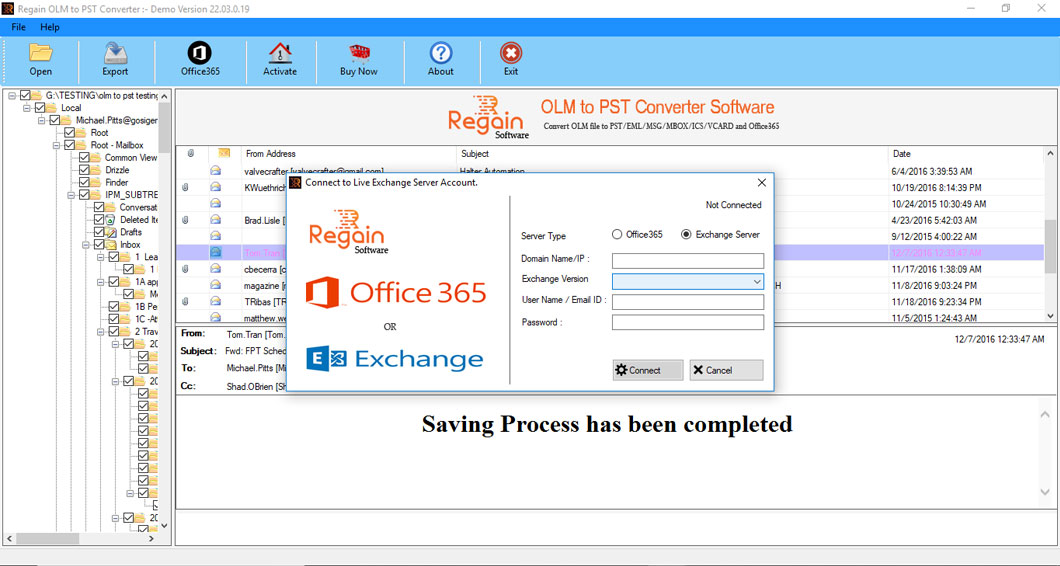Click the Password field
The width and height of the screenshot is (1060, 566).
(x=688, y=323)
